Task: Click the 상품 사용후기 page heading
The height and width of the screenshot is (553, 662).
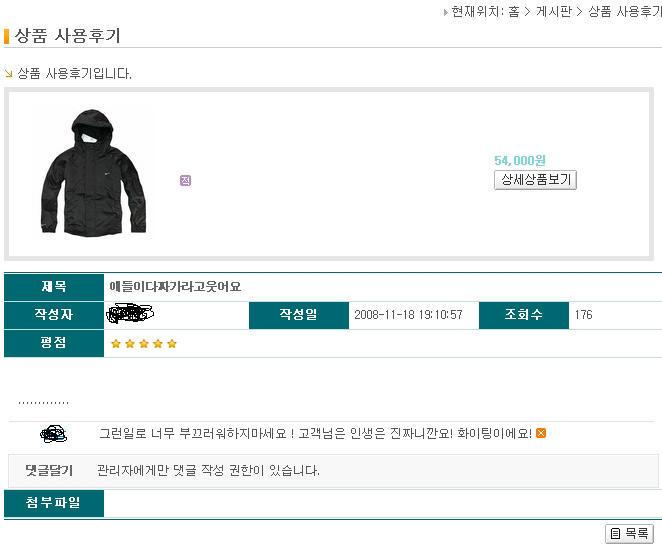Action: point(68,35)
